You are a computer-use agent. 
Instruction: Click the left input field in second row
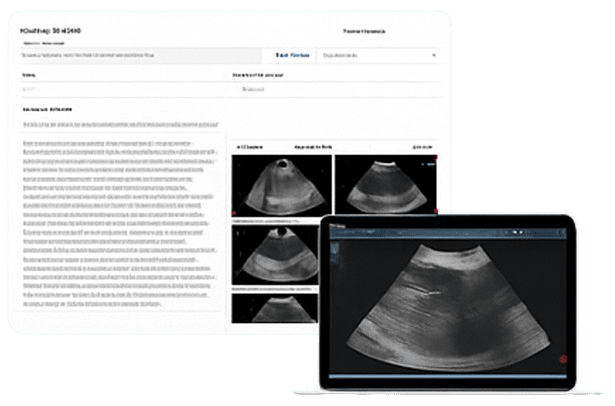tap(120, 89)
